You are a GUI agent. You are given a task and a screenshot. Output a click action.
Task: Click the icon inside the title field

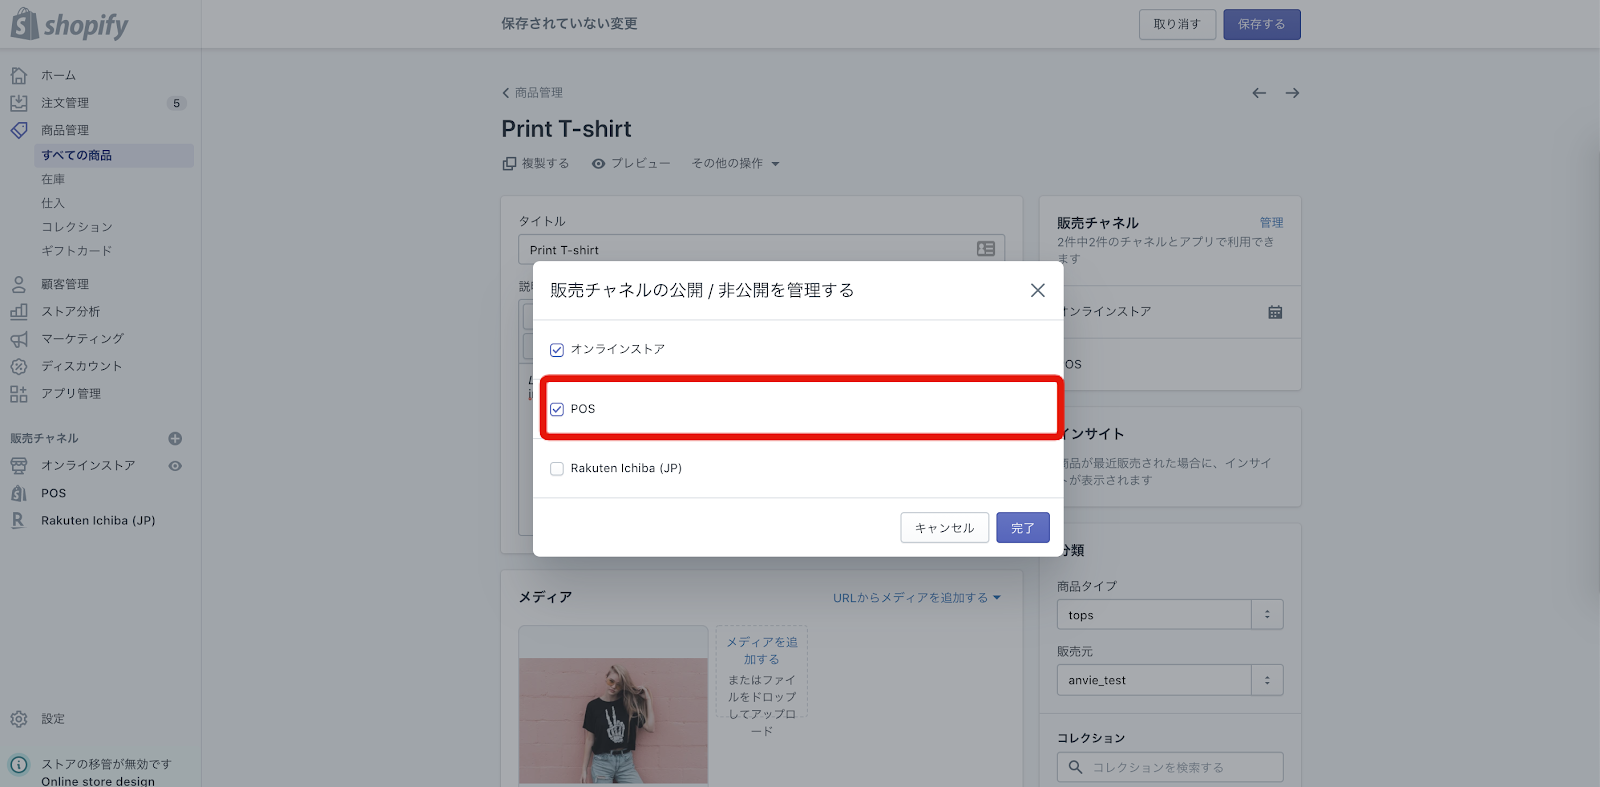986,249
